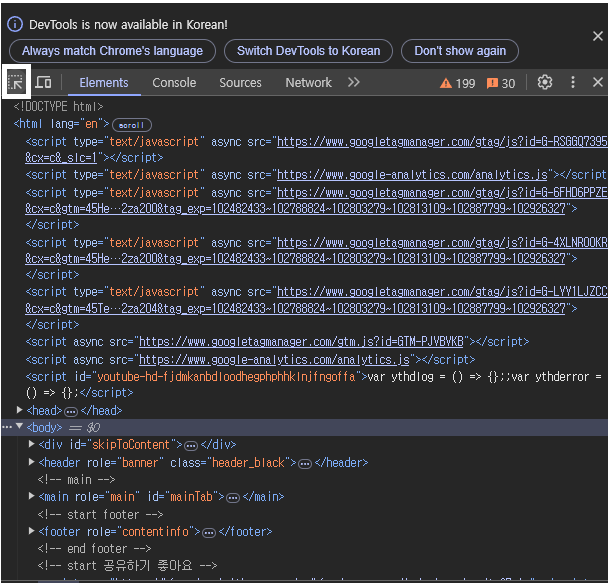Expand the contentinfo footer element

tap(31, 531)
